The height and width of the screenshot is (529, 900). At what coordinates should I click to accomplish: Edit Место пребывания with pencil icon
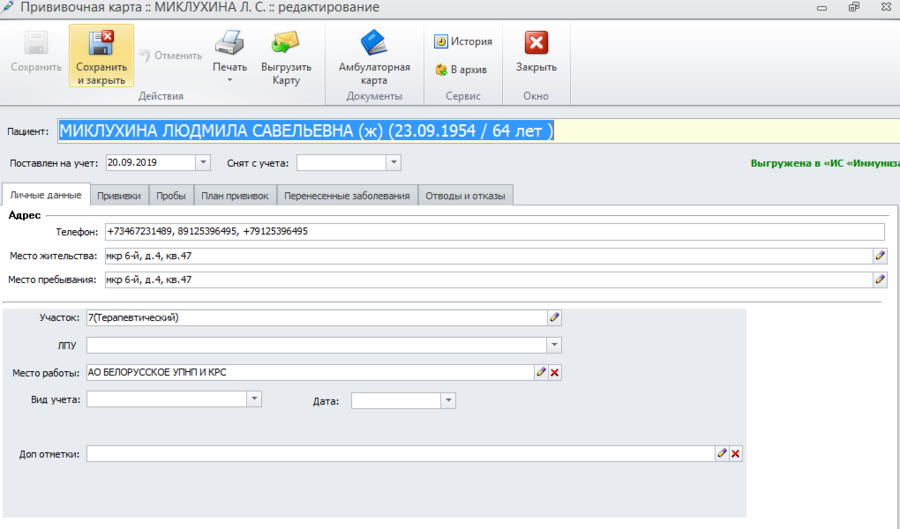[x=880, y=280]
